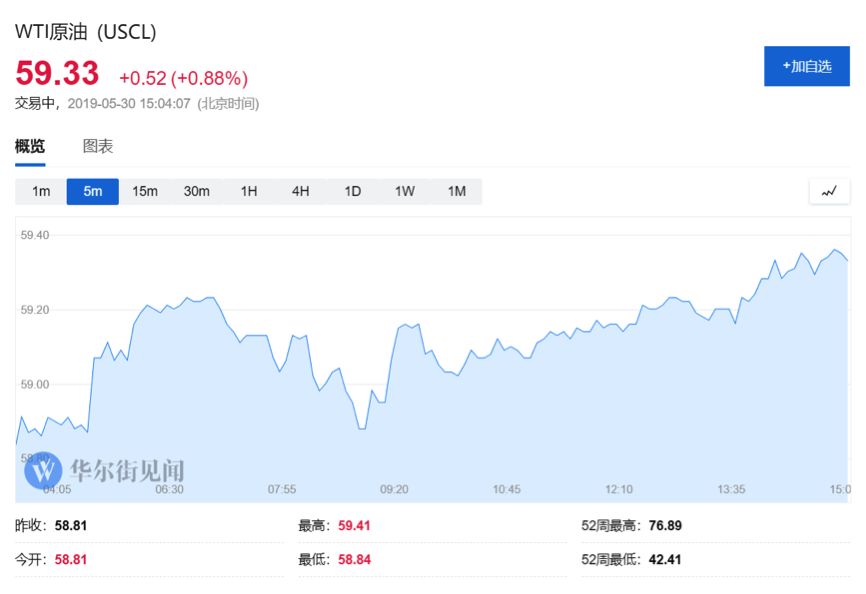Select the 4H interval
The height and width of the screenshot is (594, 866).
[x=300, y=191]
